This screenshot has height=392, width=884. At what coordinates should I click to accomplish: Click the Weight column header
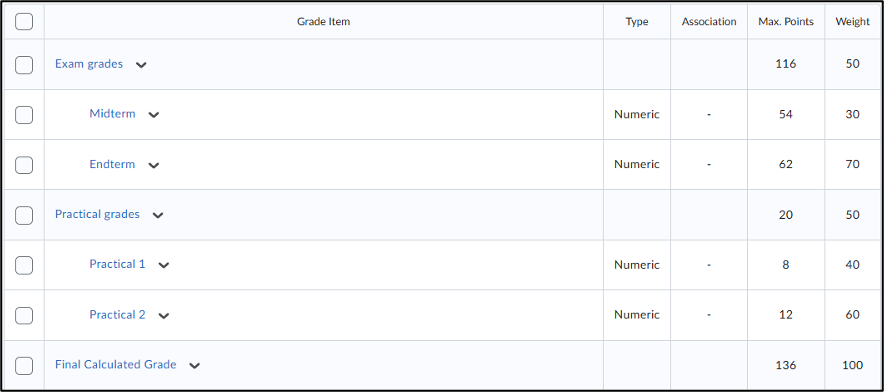coord(852,22)
